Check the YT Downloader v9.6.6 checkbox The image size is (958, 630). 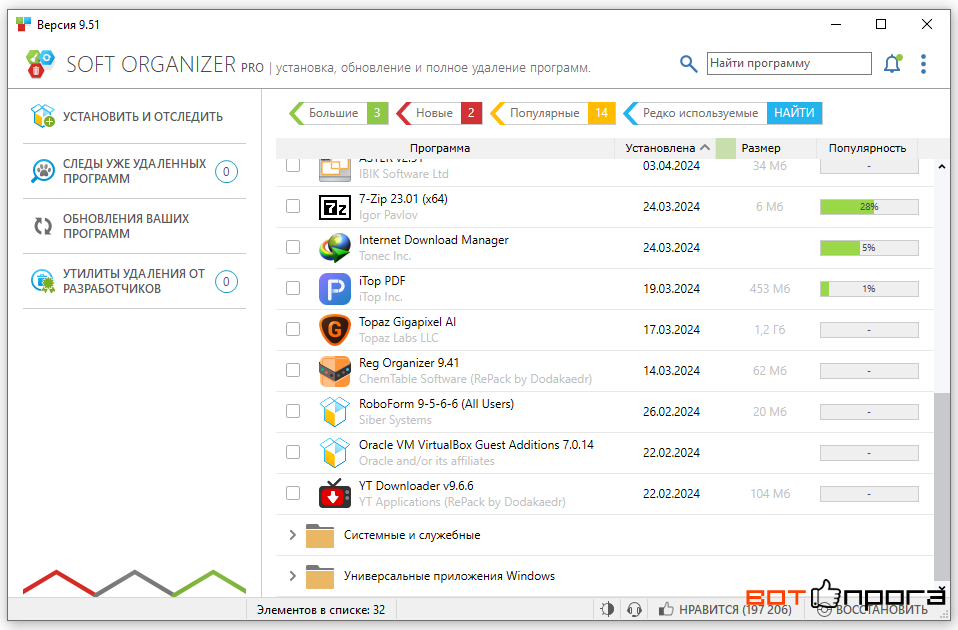pyautogui.click(x=293, y=493)
